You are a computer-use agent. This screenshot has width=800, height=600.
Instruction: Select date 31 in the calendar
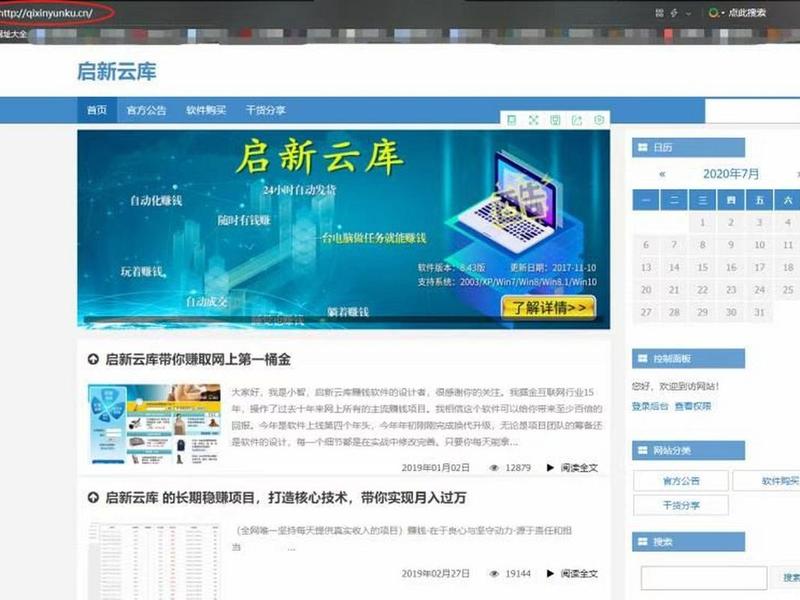[x=759, y=312]
